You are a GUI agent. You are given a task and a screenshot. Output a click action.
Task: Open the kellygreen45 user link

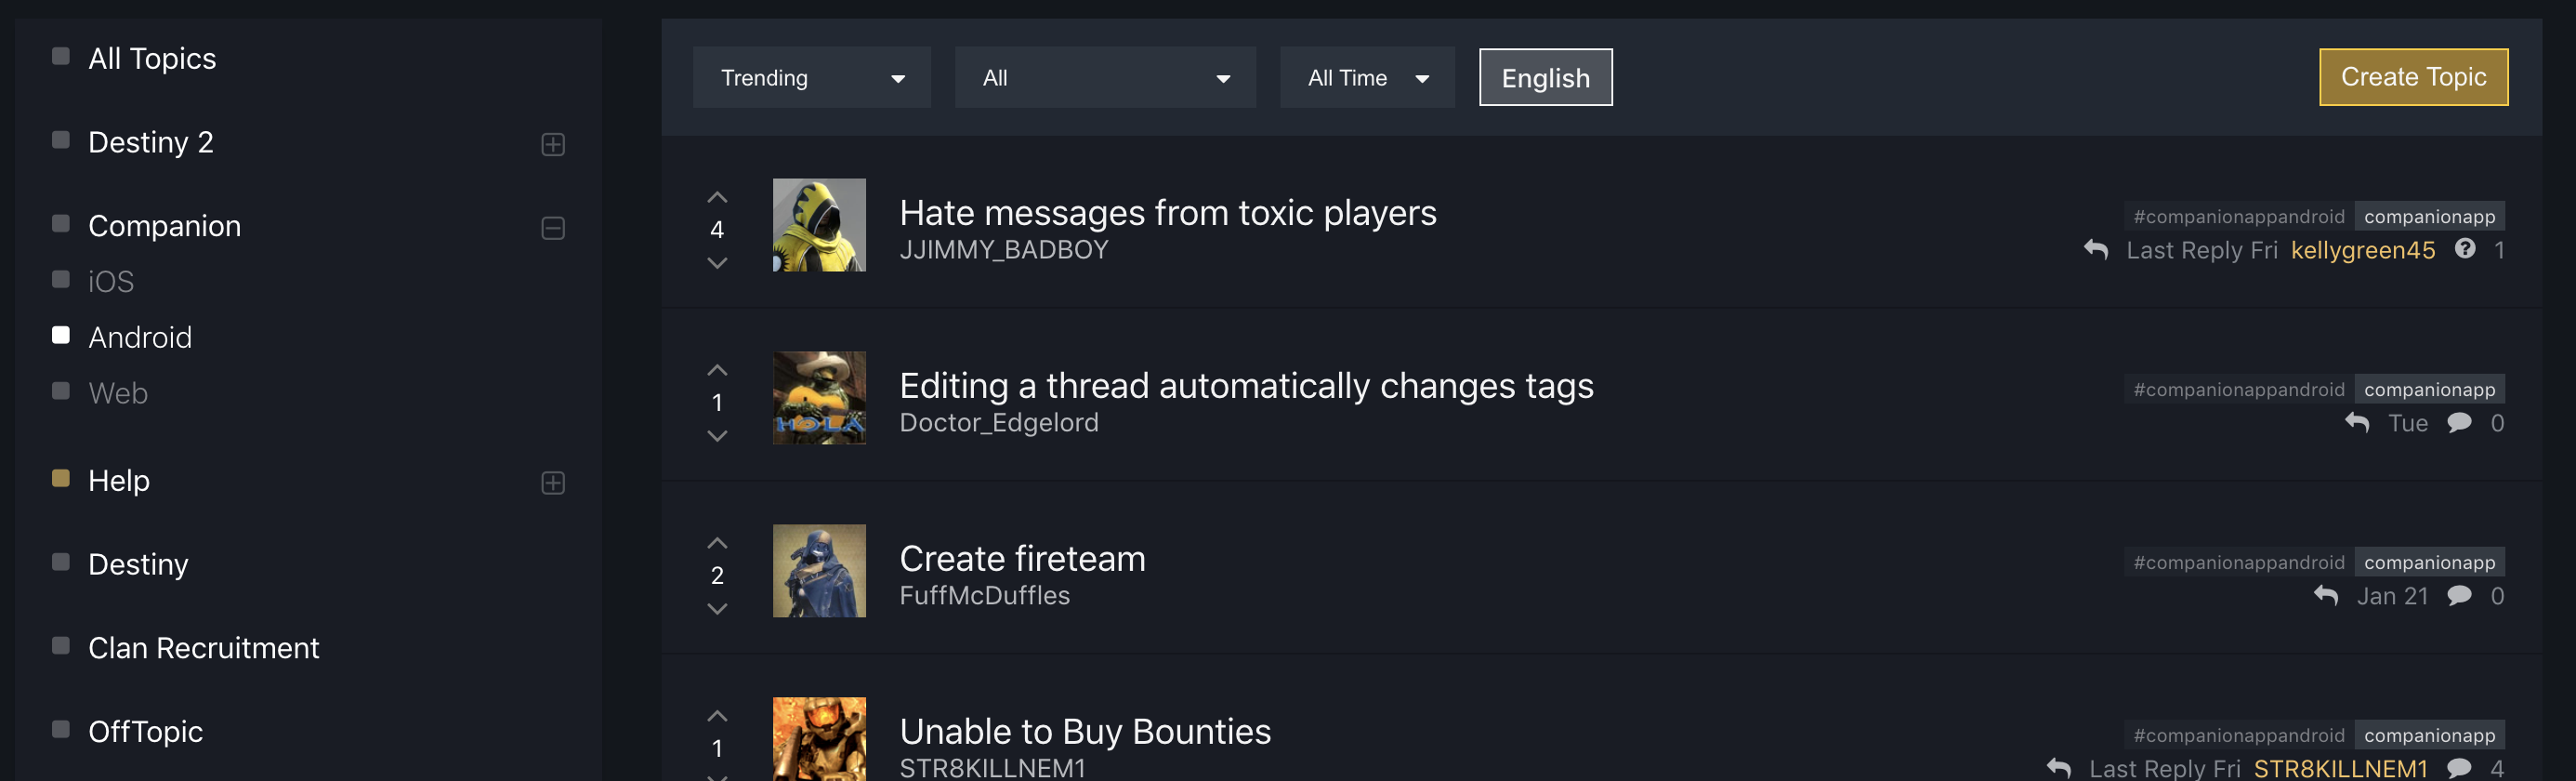[2362, 250]
